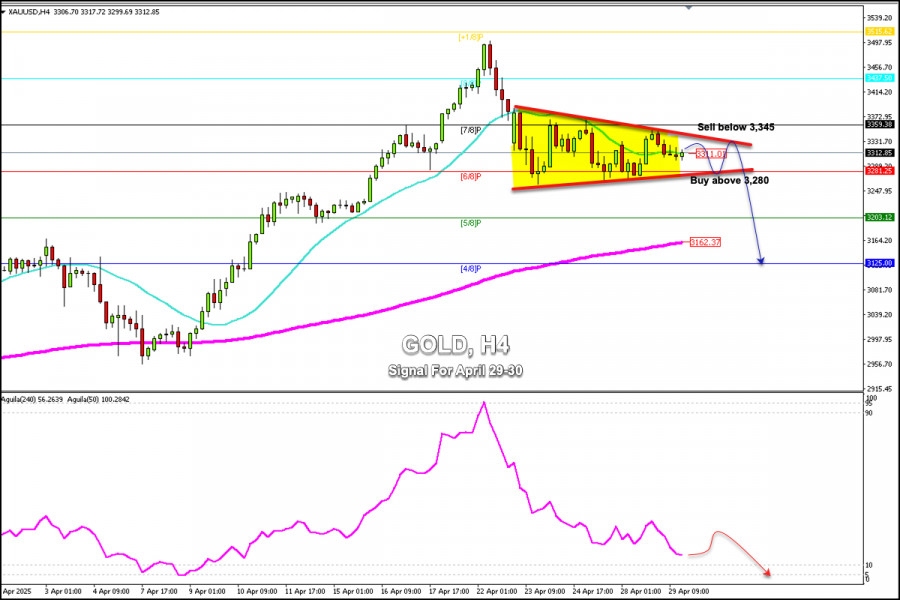Click the [+1/8]P Murrey level label
This screenshot has width=900, height=600.
click(470, 37)
